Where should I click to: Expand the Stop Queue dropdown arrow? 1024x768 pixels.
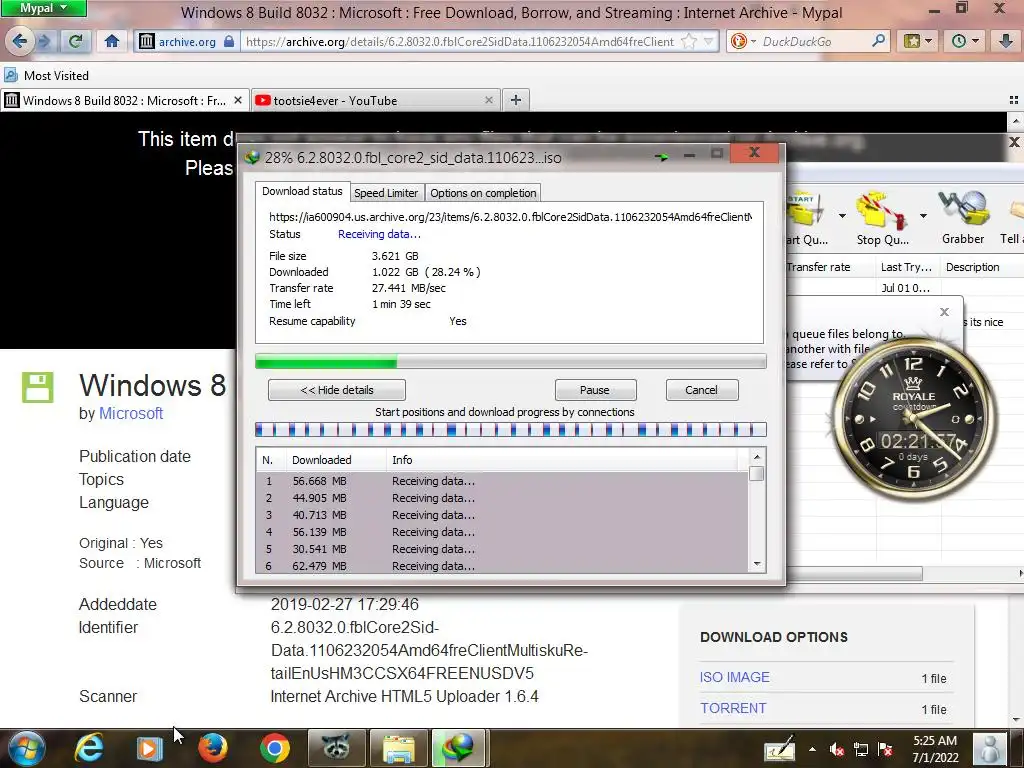pos(923,216)
